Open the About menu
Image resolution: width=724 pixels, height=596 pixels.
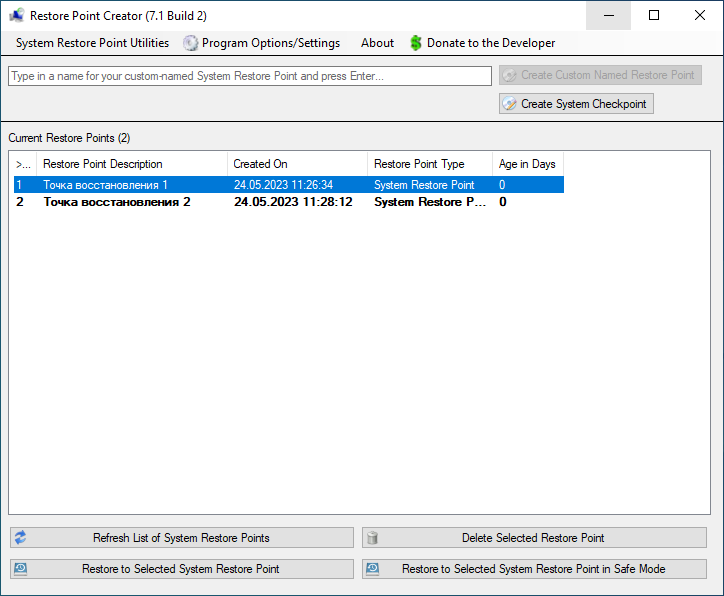377,43
